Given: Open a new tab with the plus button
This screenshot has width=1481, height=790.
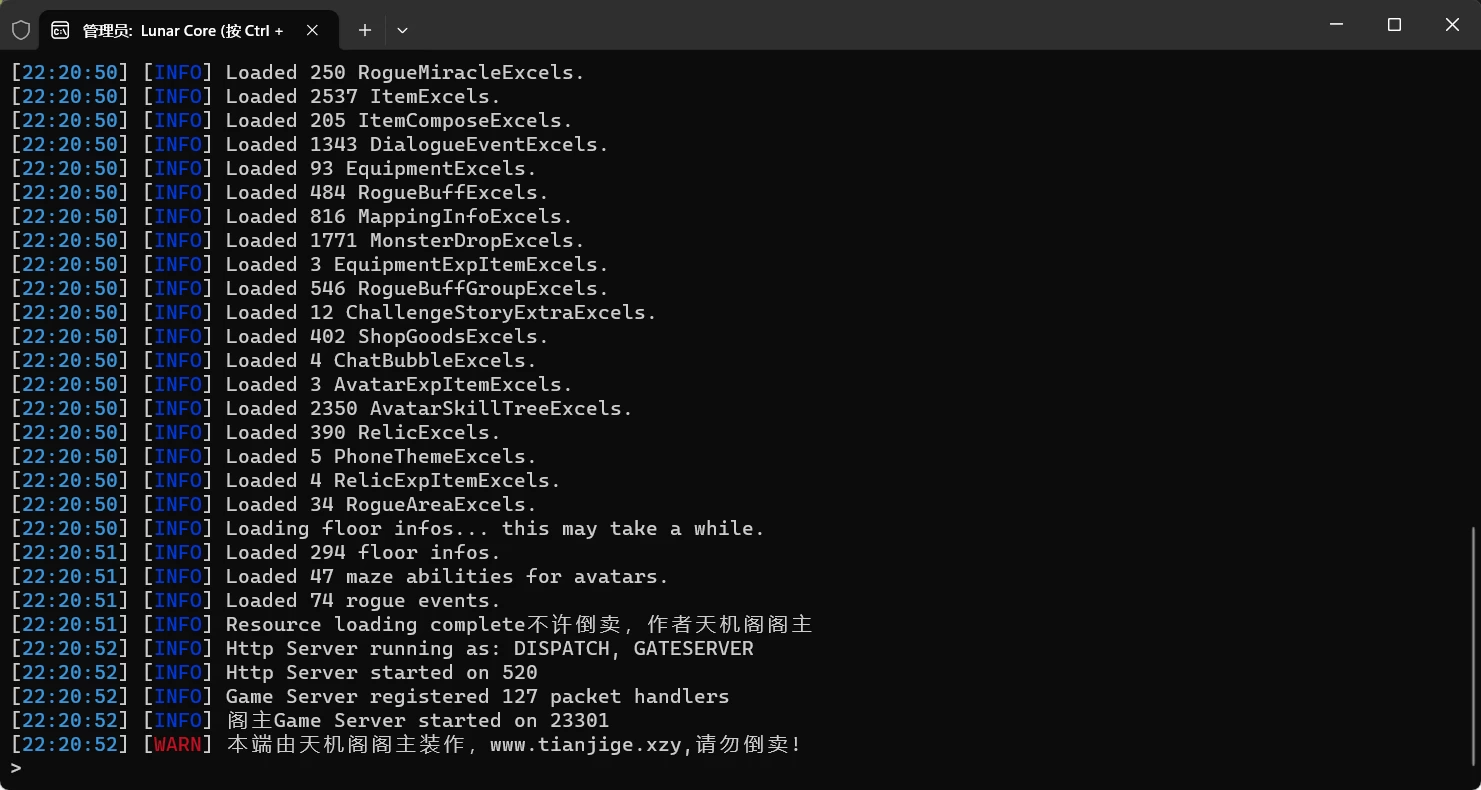Looking at the screenshot, I should 365,30.
